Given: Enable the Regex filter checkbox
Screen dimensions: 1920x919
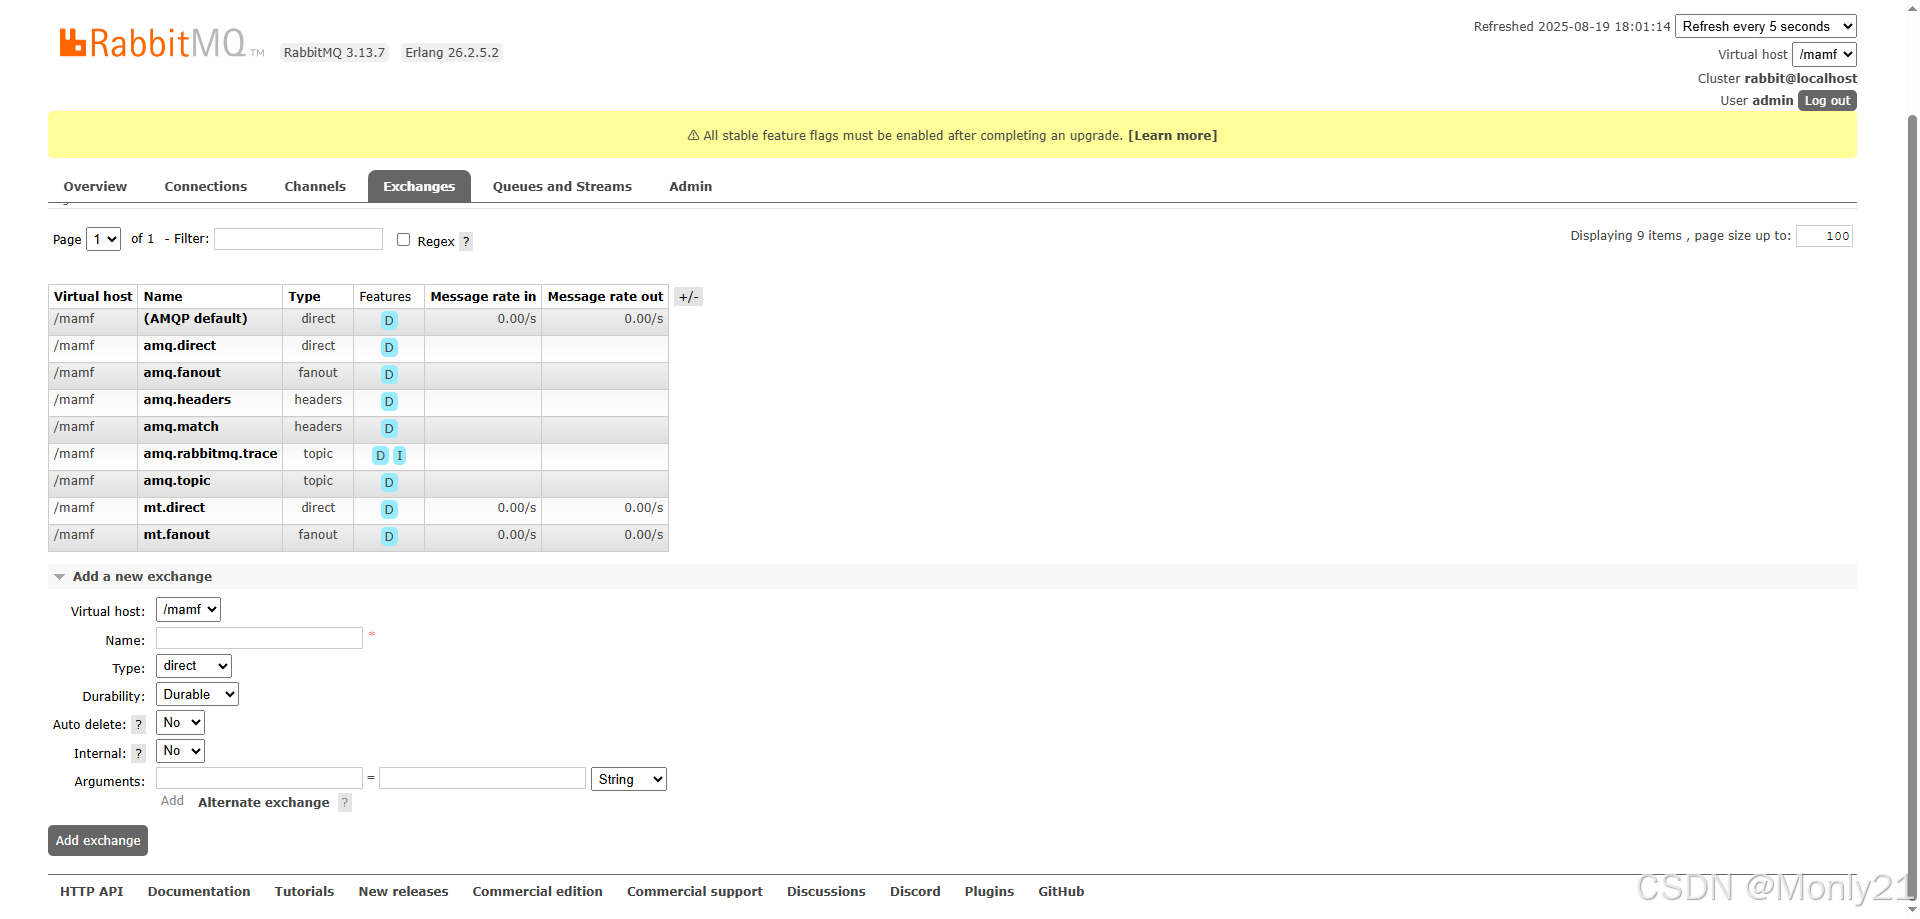Looking at the screenshot, I should click(x=403, y=240).
